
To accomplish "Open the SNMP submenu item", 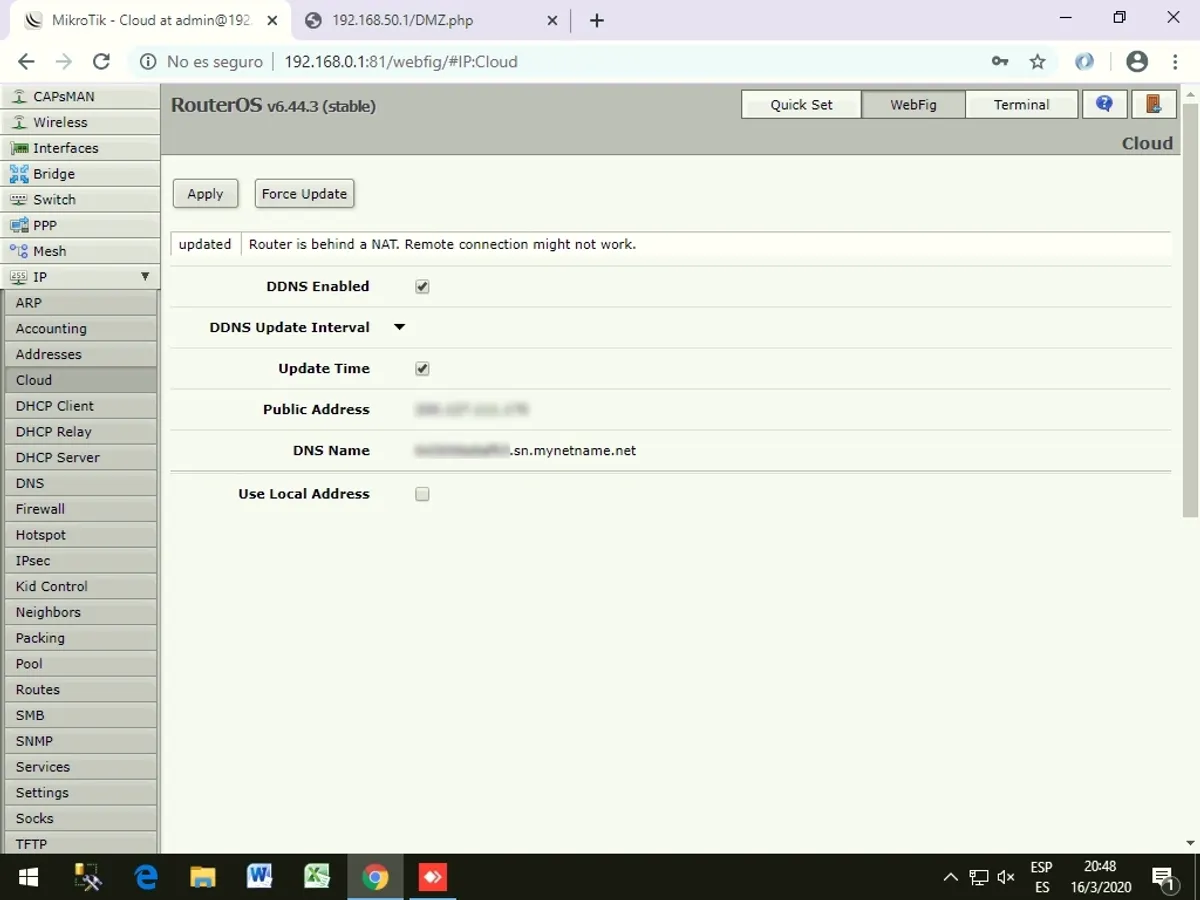I will tap(80, 742).
